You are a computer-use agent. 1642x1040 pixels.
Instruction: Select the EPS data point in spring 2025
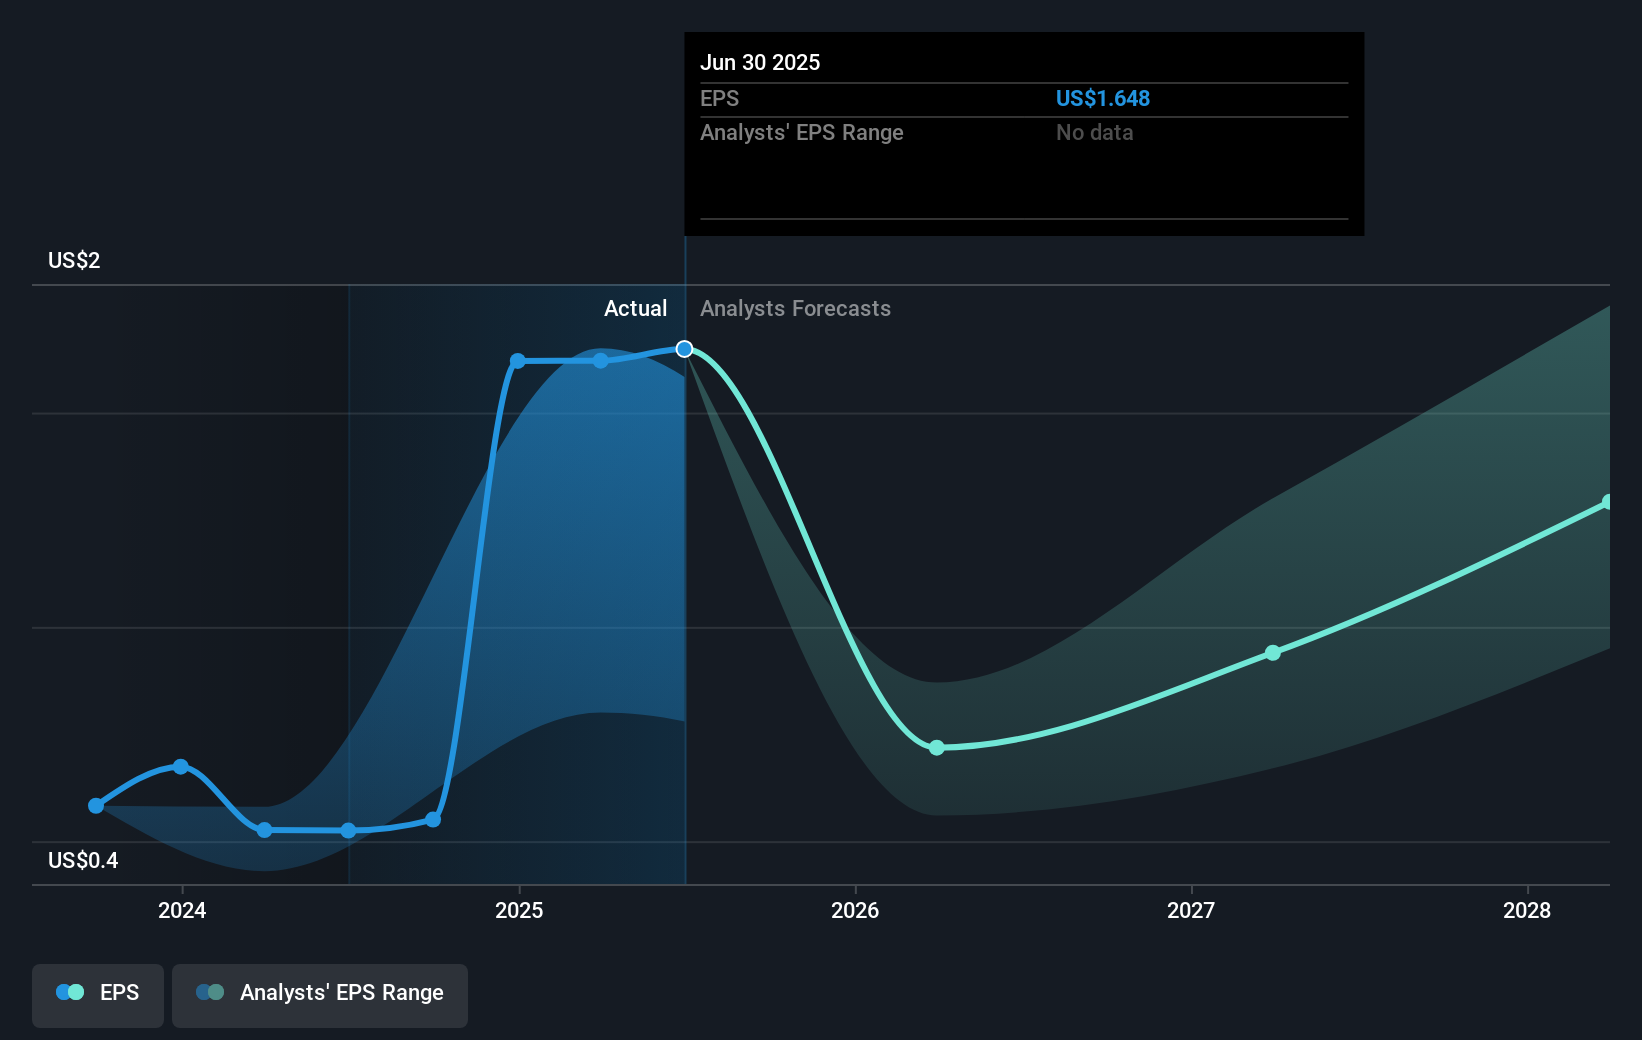coord(600,361)
